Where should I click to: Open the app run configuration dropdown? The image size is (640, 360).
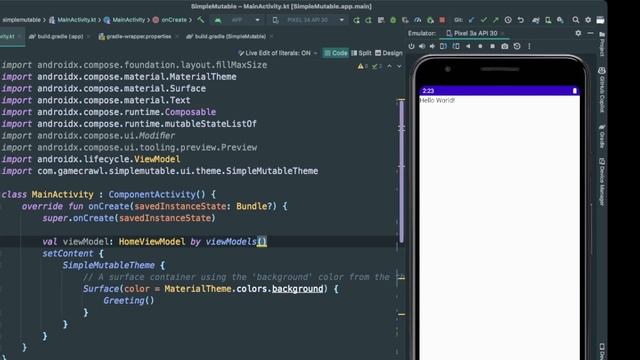(237, 20)
